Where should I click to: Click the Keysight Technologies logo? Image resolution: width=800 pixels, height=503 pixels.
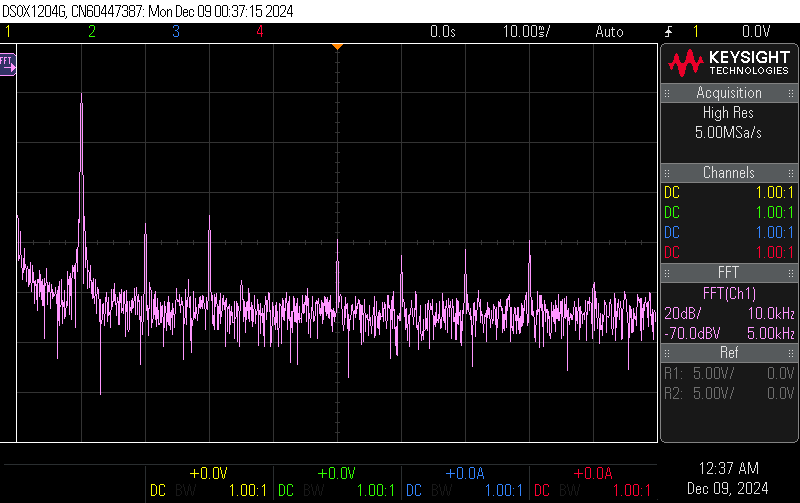729,63
